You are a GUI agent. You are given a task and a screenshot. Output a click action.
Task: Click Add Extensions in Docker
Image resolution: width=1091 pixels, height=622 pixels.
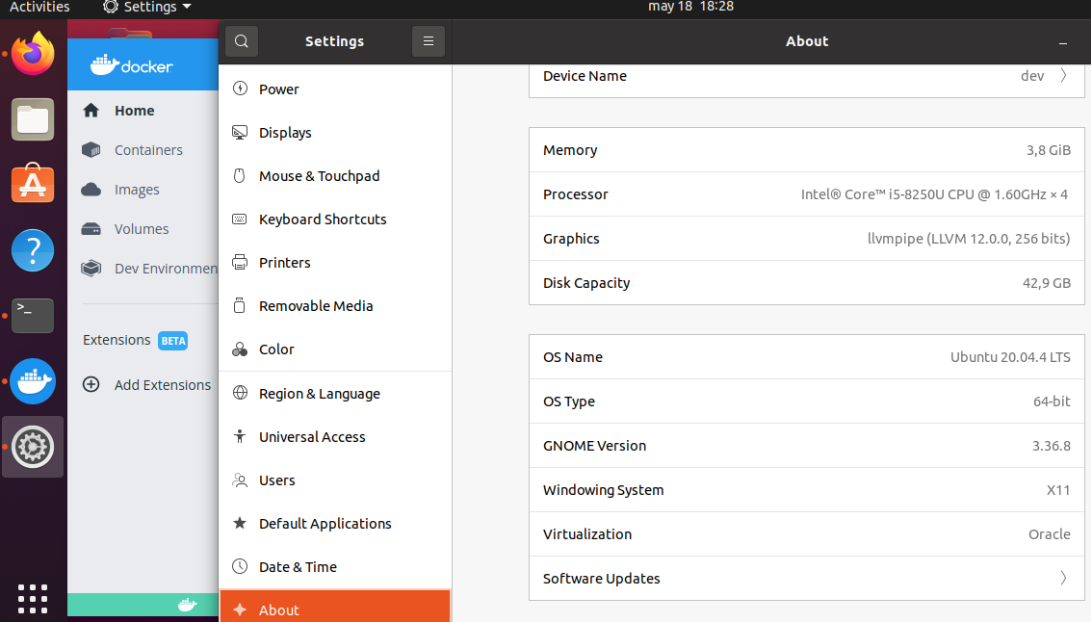(x=162, y=385)
